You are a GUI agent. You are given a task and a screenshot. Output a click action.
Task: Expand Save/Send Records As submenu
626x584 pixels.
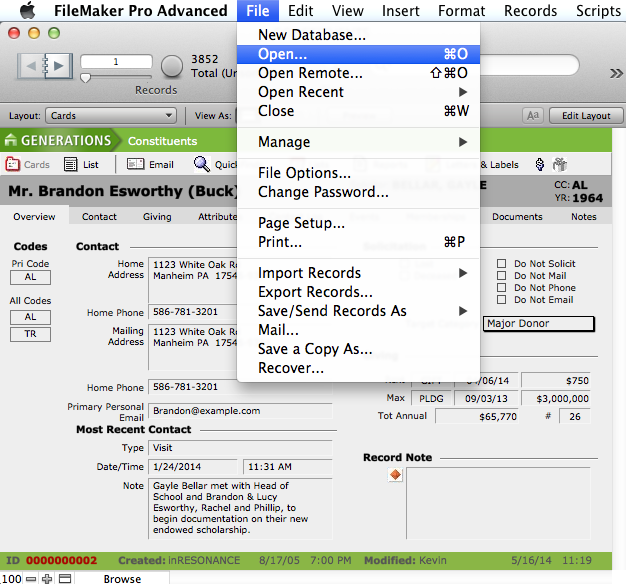tap(358, 311)
